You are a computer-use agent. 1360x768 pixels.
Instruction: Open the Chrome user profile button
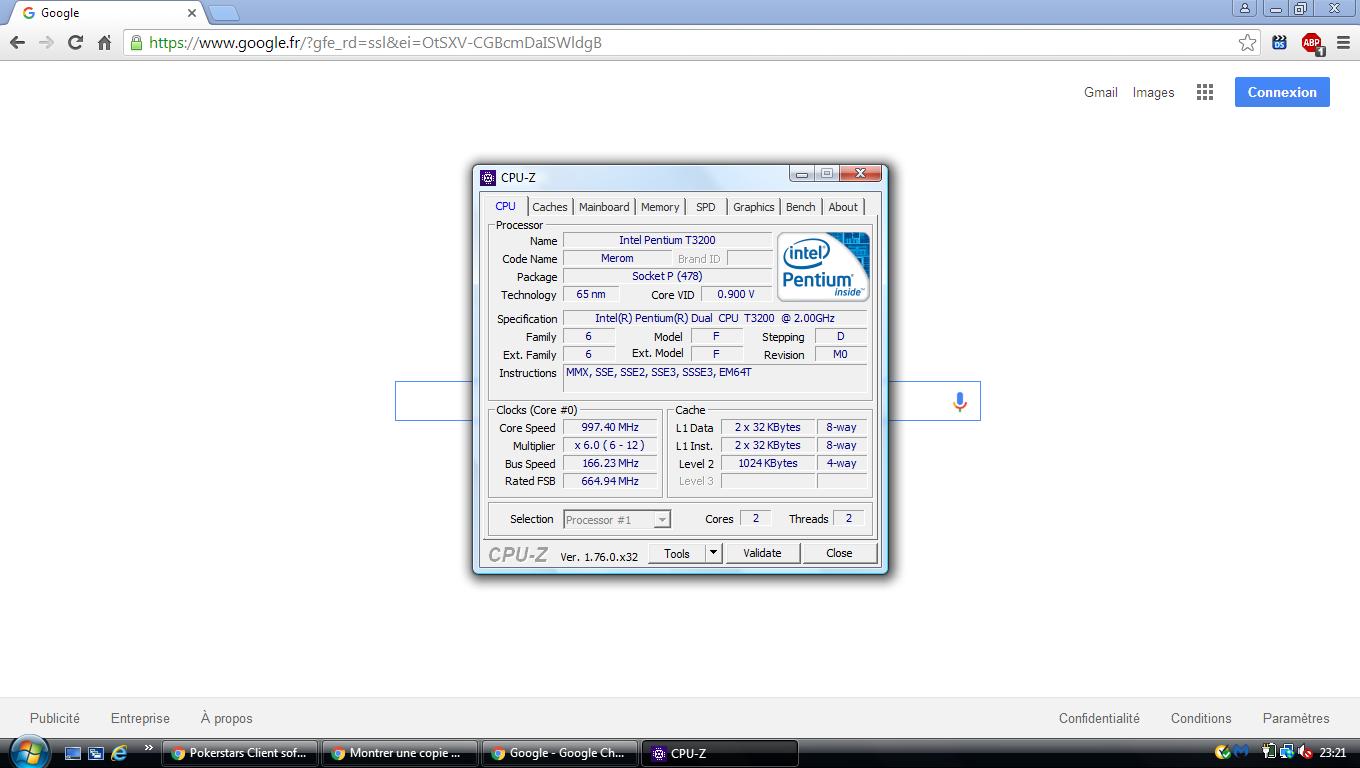click(x=1245, y=8)
